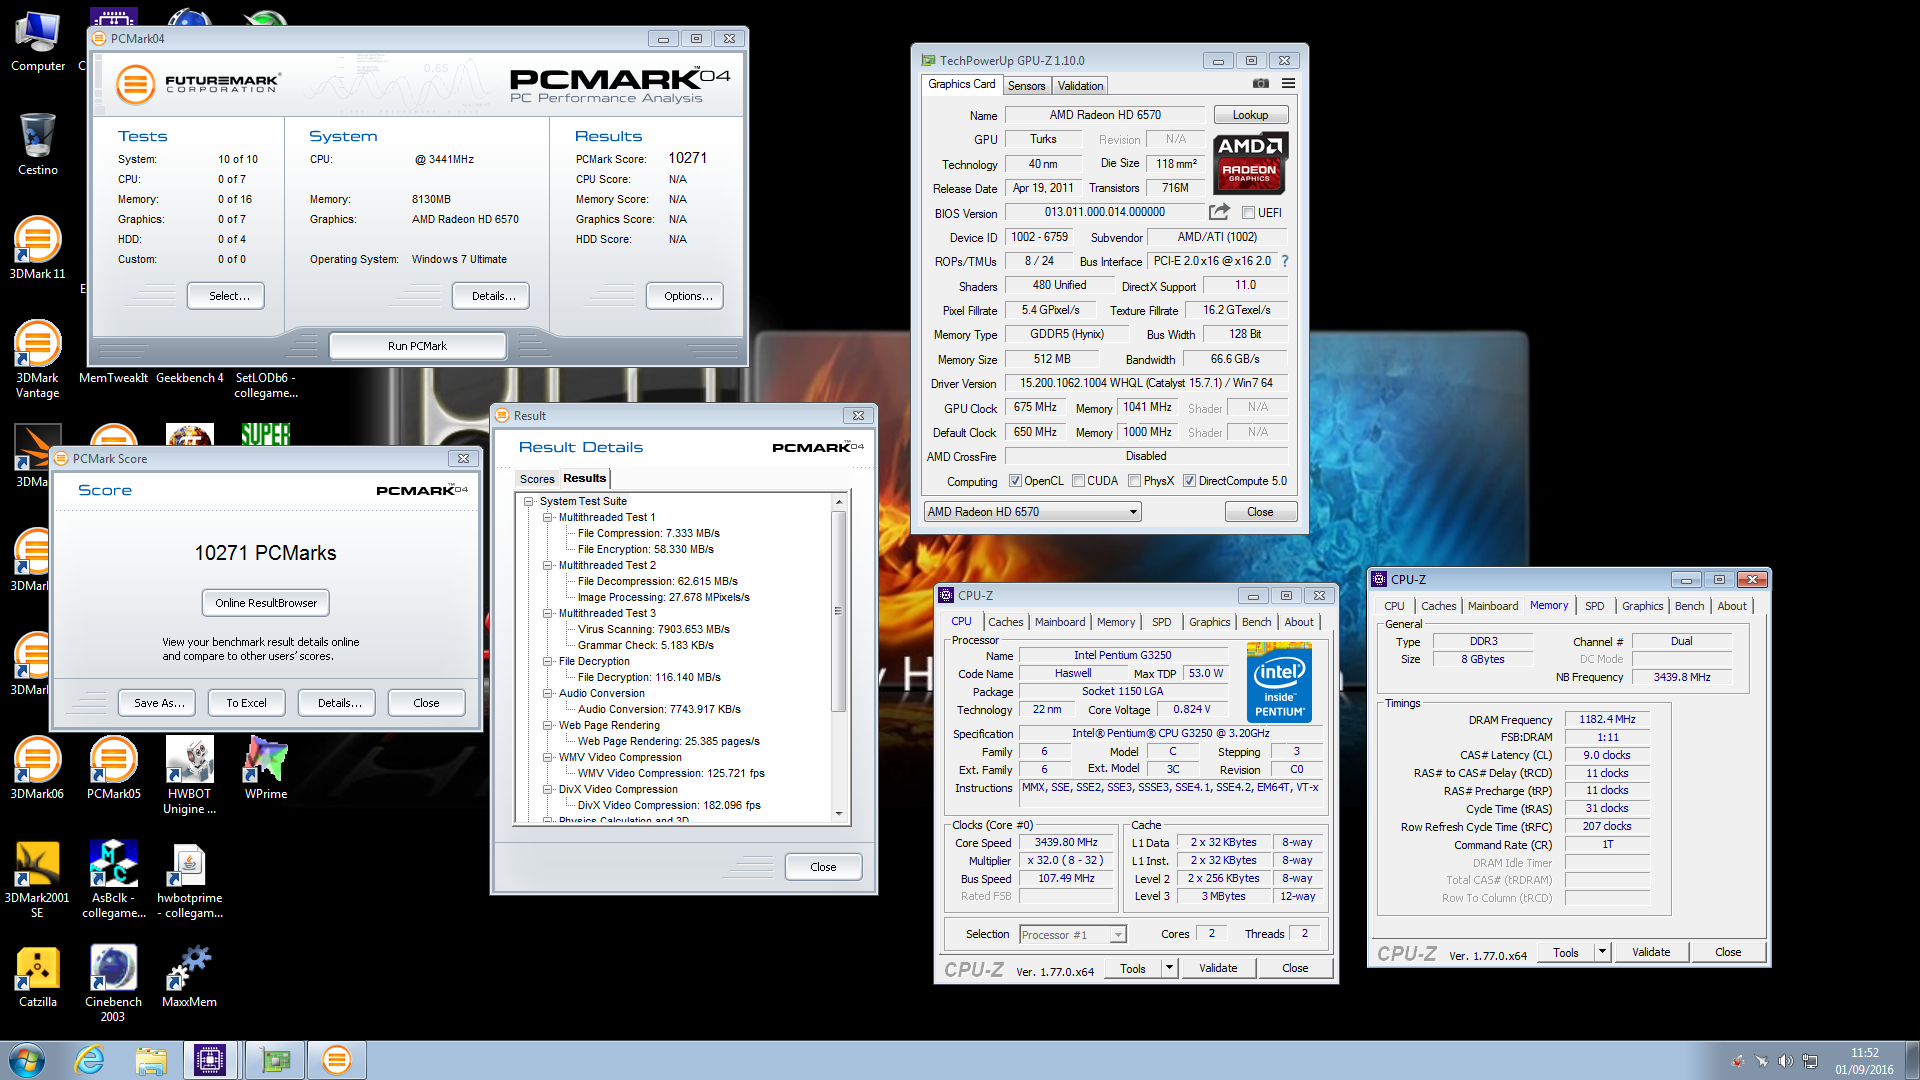Click Online ResultBrowser button

pyautogui.click(x=266, y=603)
